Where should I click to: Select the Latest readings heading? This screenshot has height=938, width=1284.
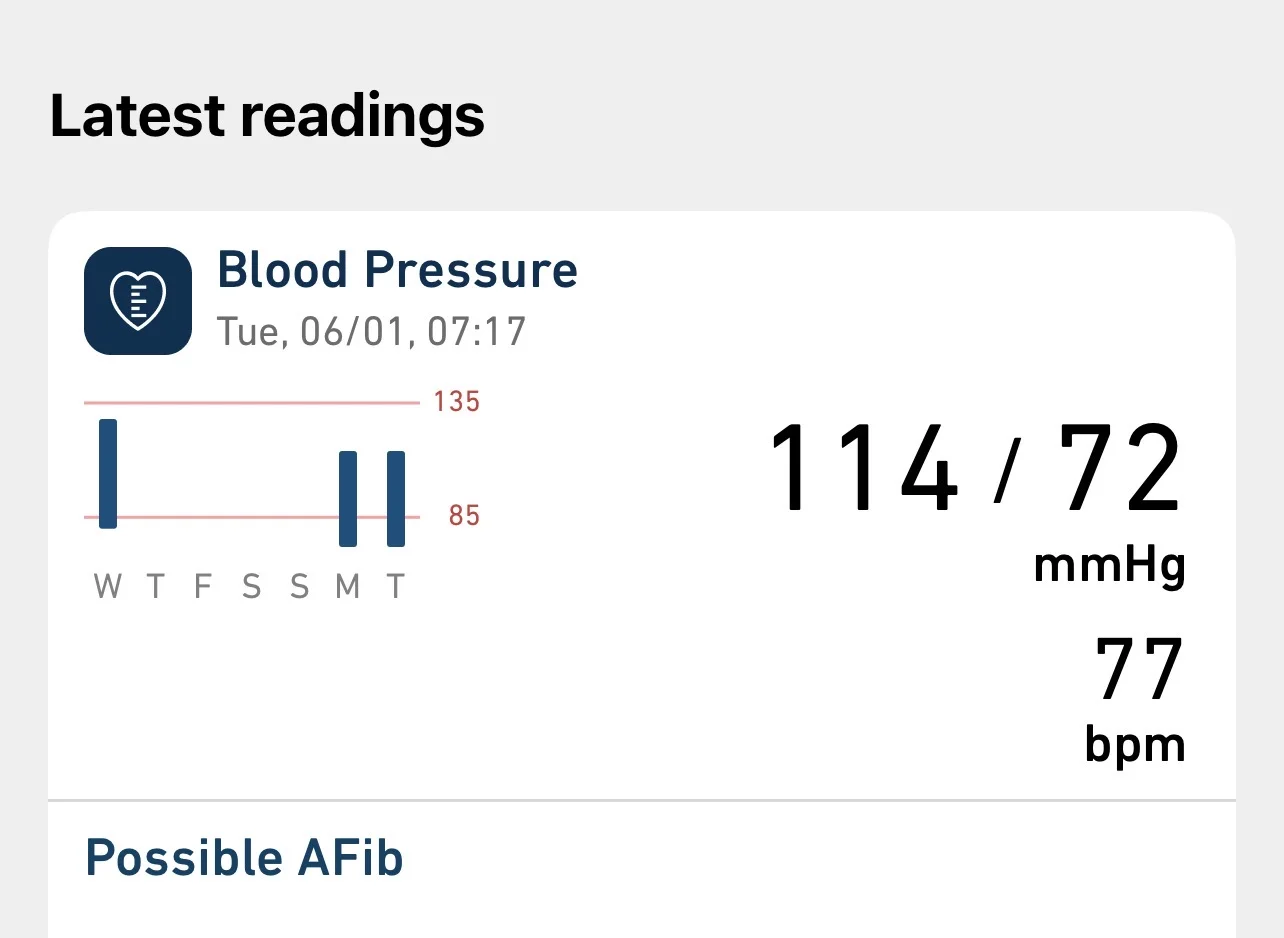point(267,116)
